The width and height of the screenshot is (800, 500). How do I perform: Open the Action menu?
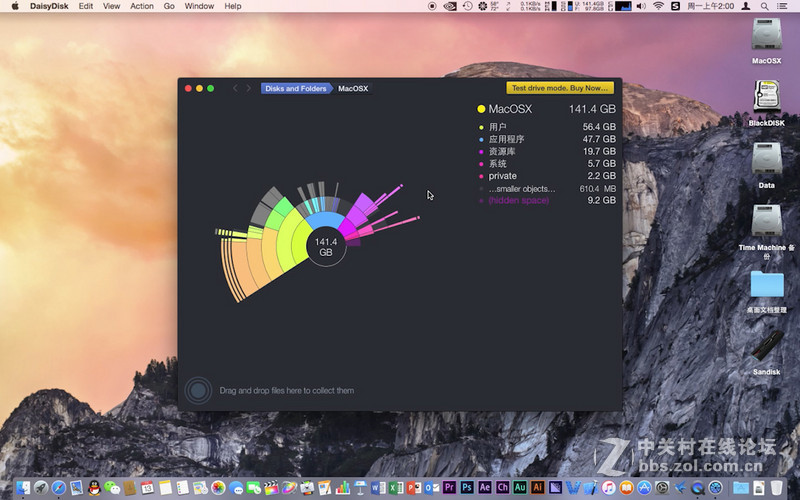click(142, 6)
